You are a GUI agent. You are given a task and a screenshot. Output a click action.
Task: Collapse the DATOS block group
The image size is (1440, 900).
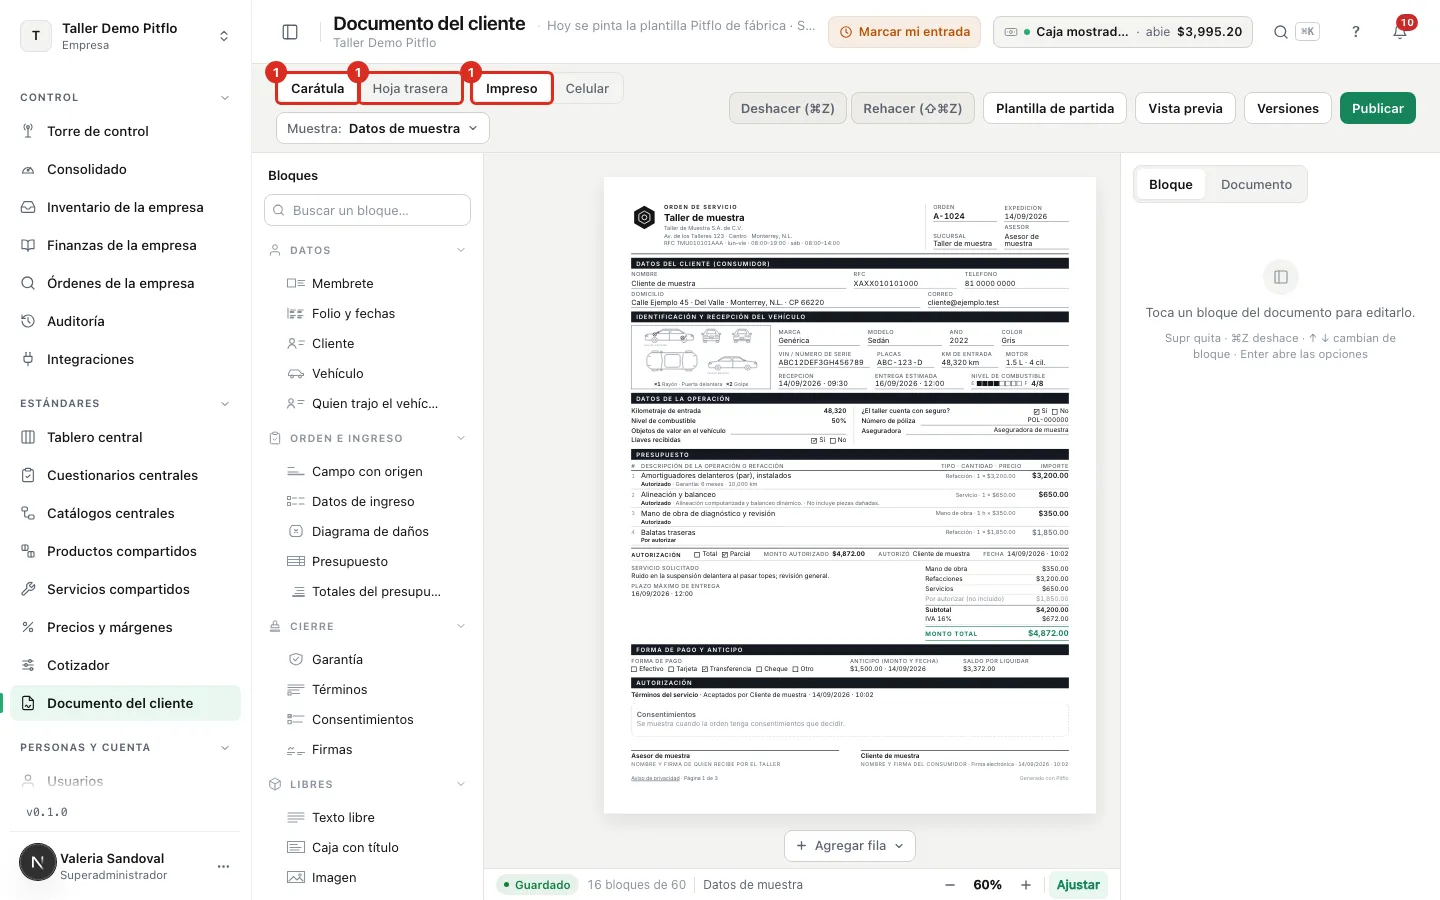pyautogui.click(x=461, y=250)
